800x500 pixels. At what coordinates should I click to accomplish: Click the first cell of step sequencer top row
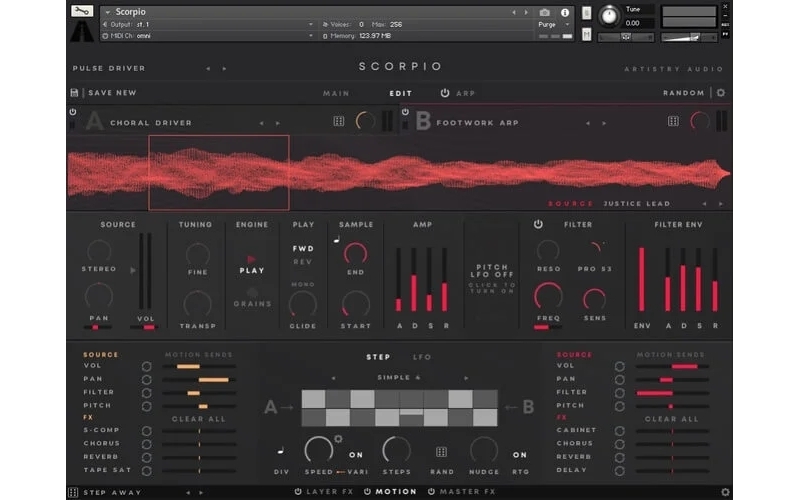coord(313,399)
